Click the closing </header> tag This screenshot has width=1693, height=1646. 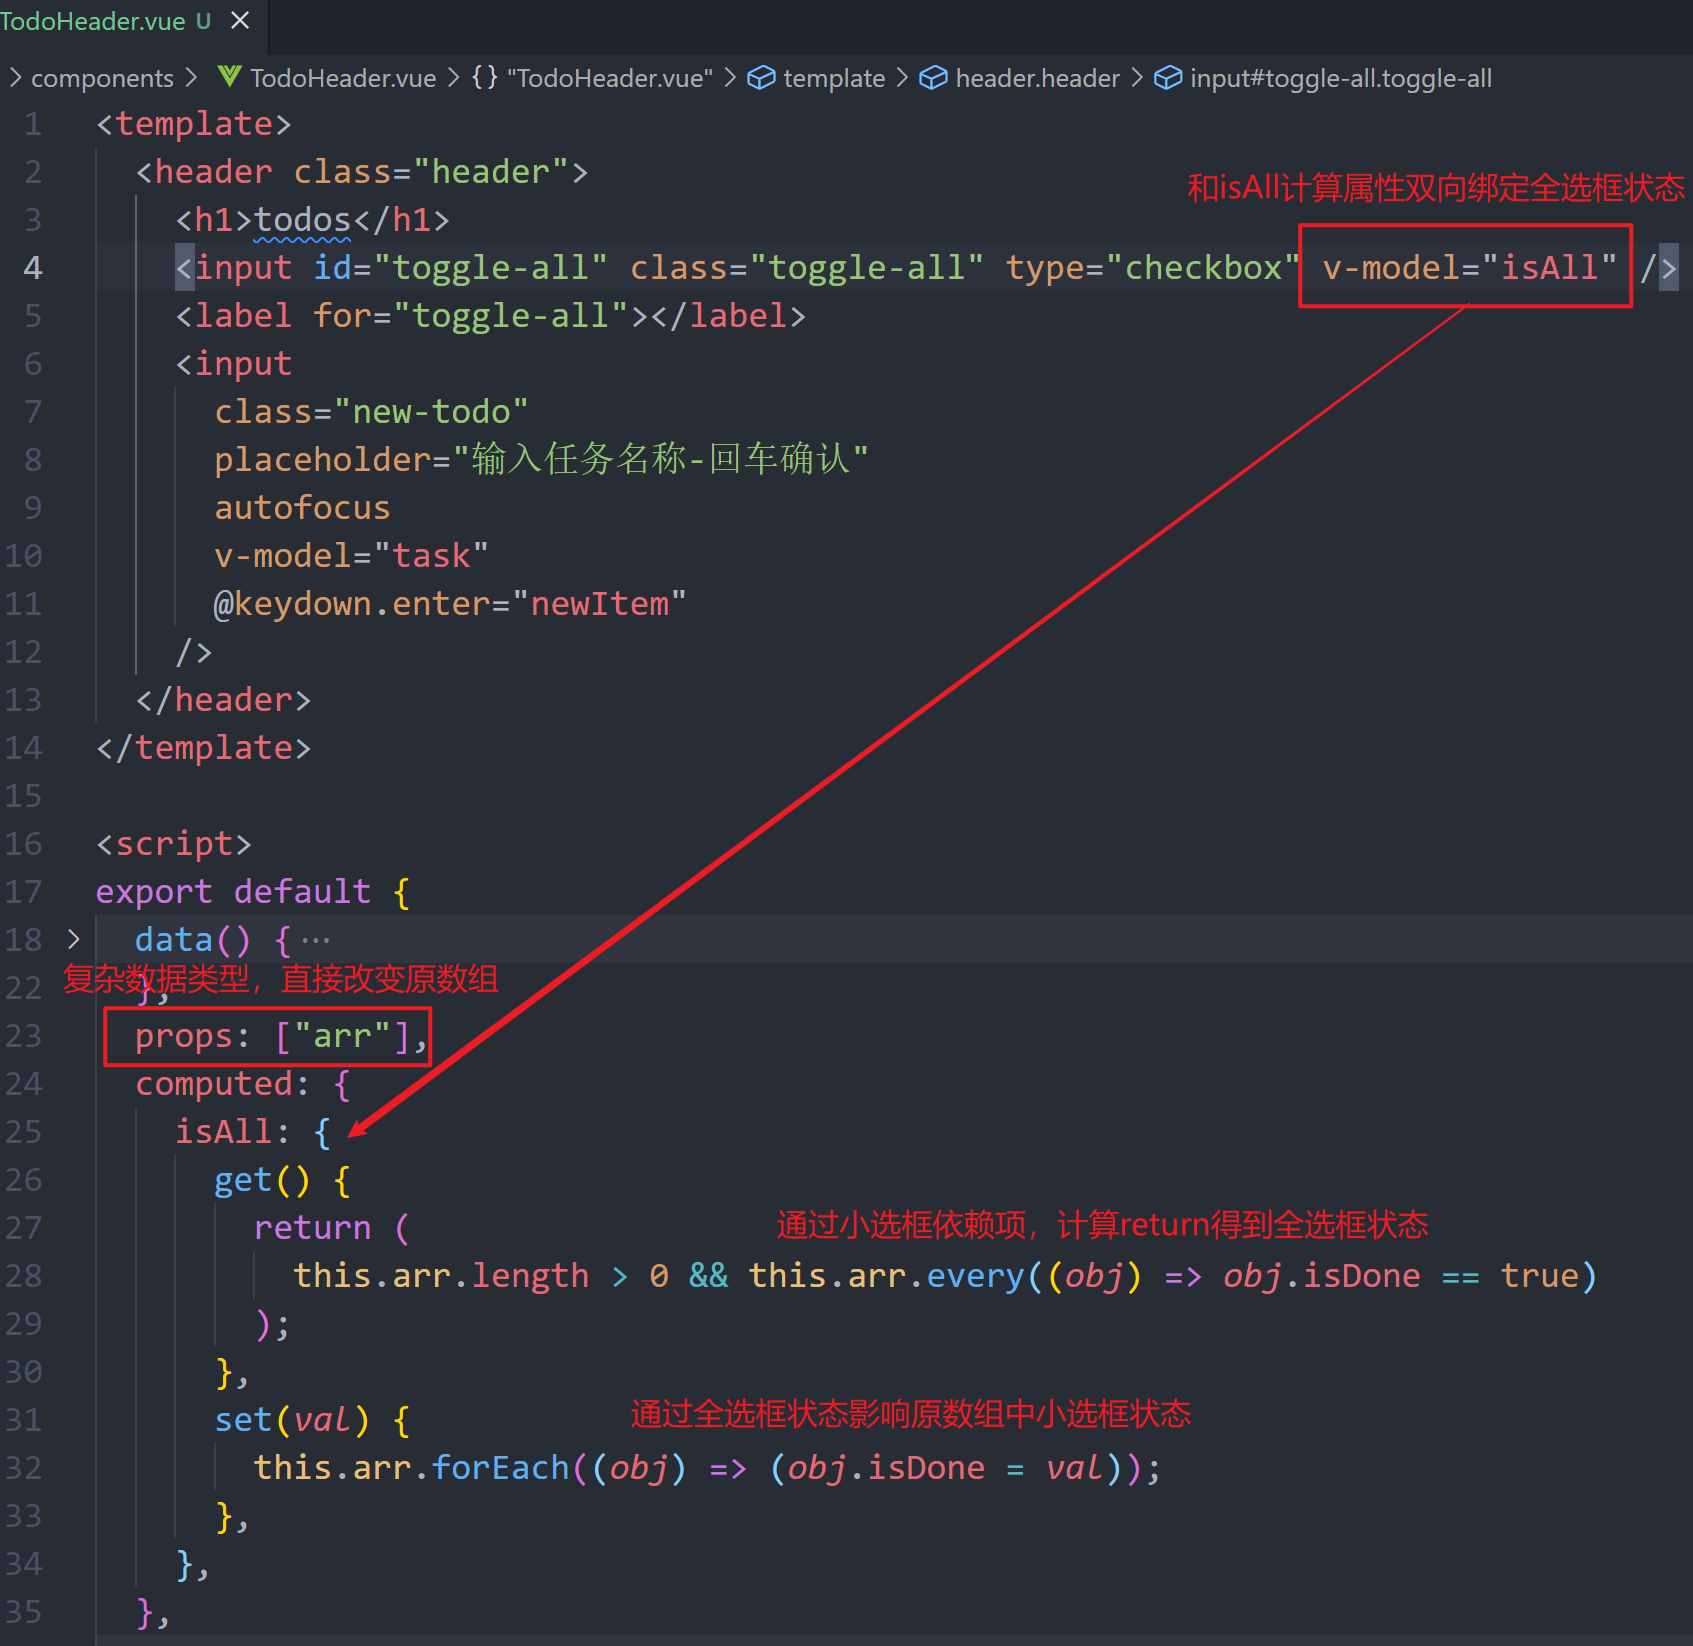point(223,700)
